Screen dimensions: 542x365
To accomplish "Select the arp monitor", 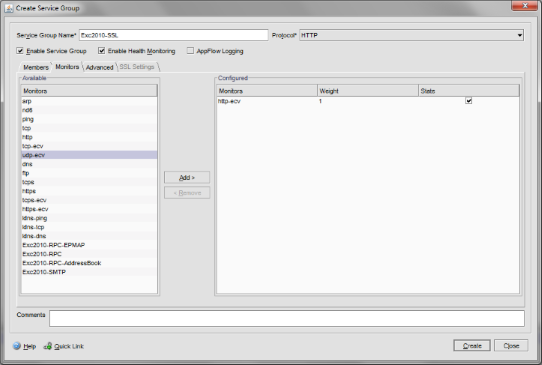I will click(89, 101).
